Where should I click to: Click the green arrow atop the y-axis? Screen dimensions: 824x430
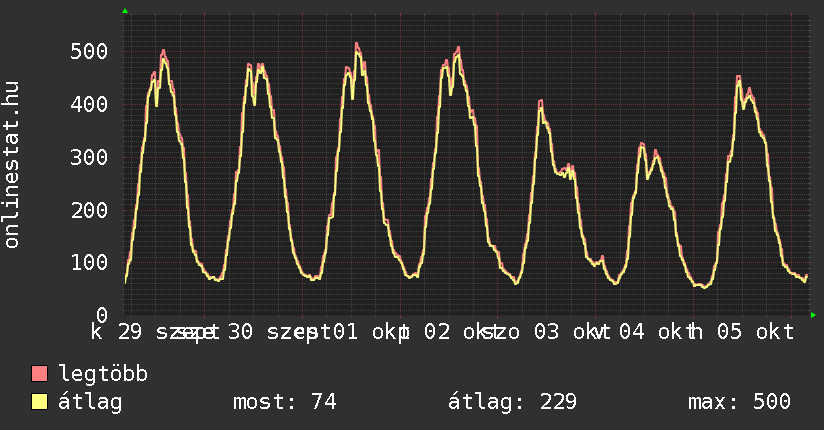coord(125,11)
